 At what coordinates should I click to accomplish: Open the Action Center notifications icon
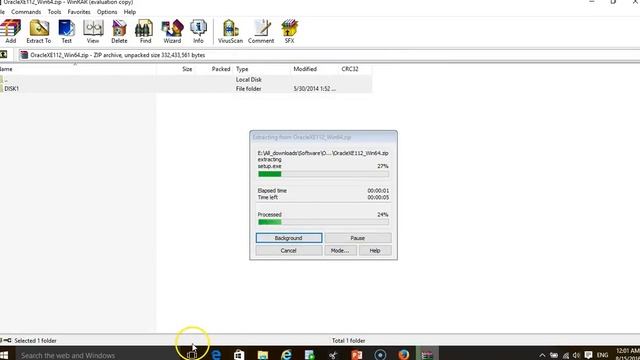click(x=588, y=355)
